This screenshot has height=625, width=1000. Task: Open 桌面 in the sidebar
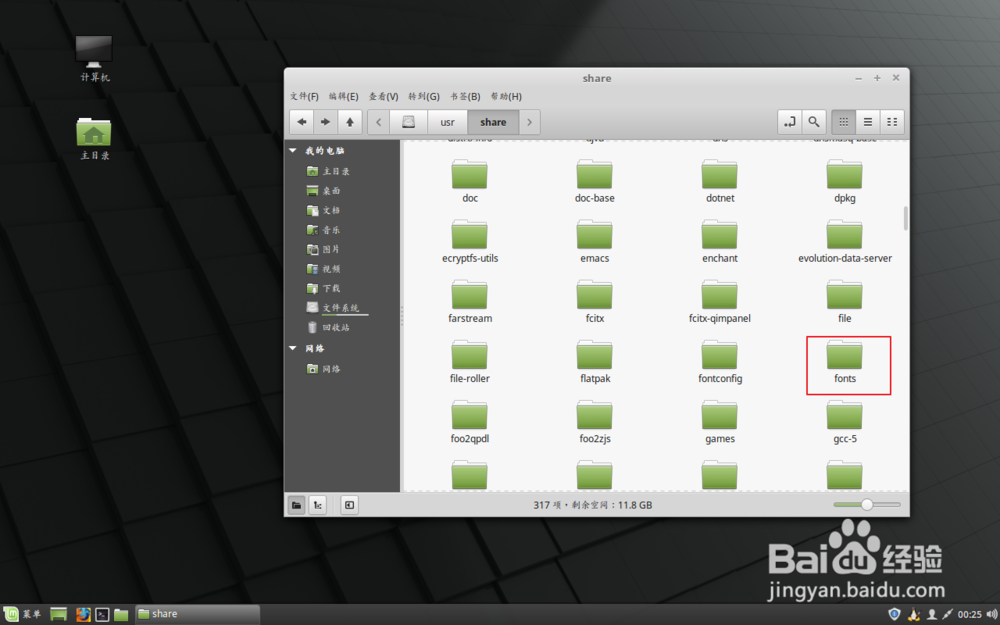tap(324, 190)
